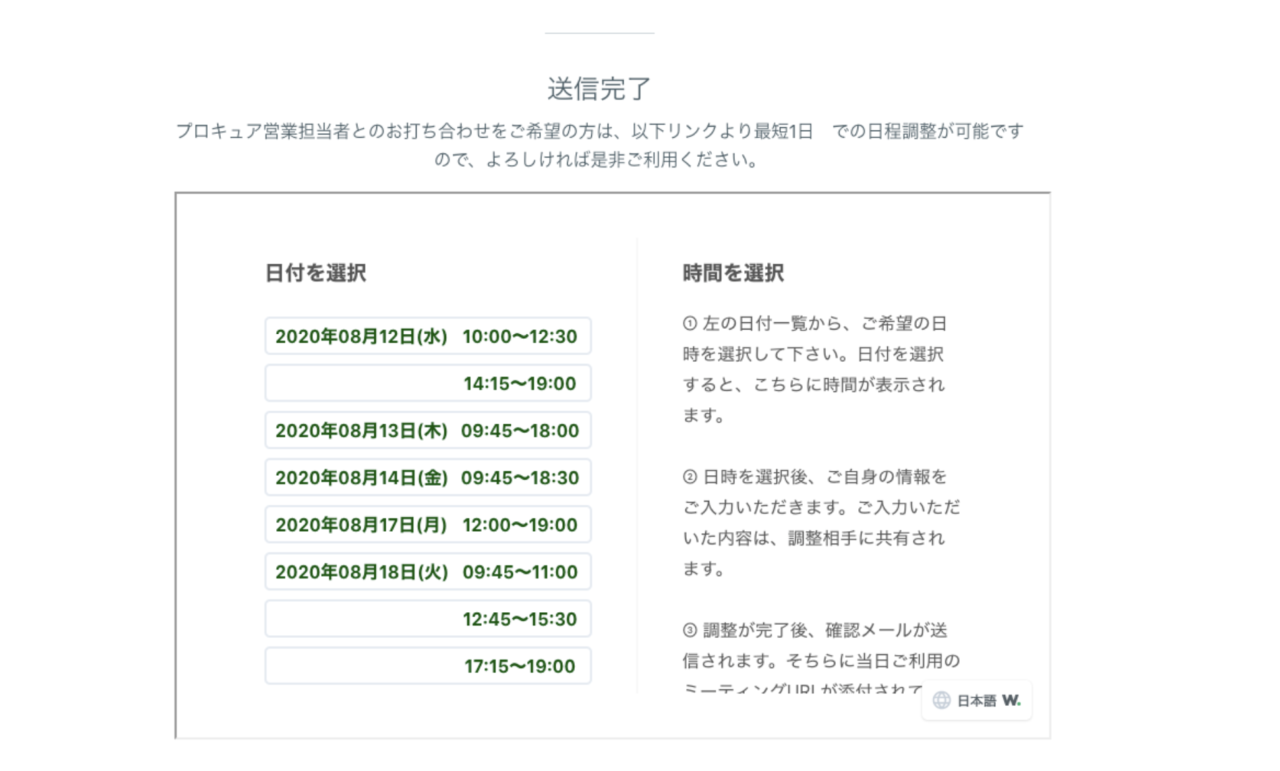Open the 日本語 language selector
This screenshot has width=1280, height=771.
(976, 700)
